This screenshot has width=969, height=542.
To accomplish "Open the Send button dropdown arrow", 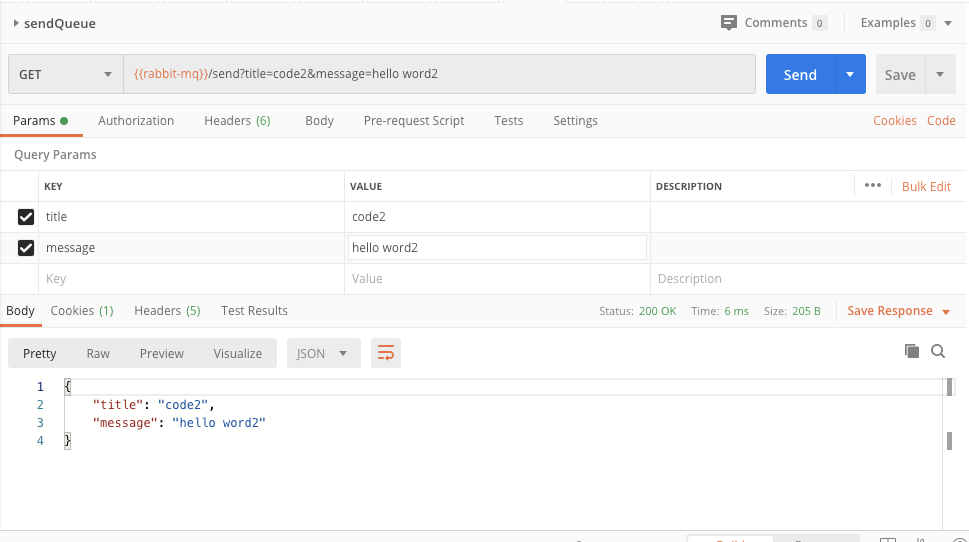I will click(x=850, y=74).
